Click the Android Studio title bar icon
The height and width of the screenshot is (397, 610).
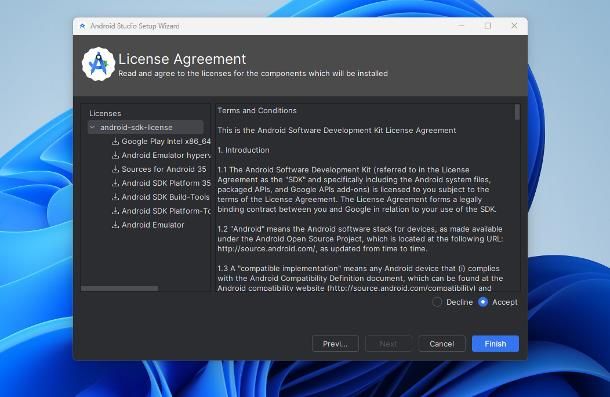click(x=82, y=26)
